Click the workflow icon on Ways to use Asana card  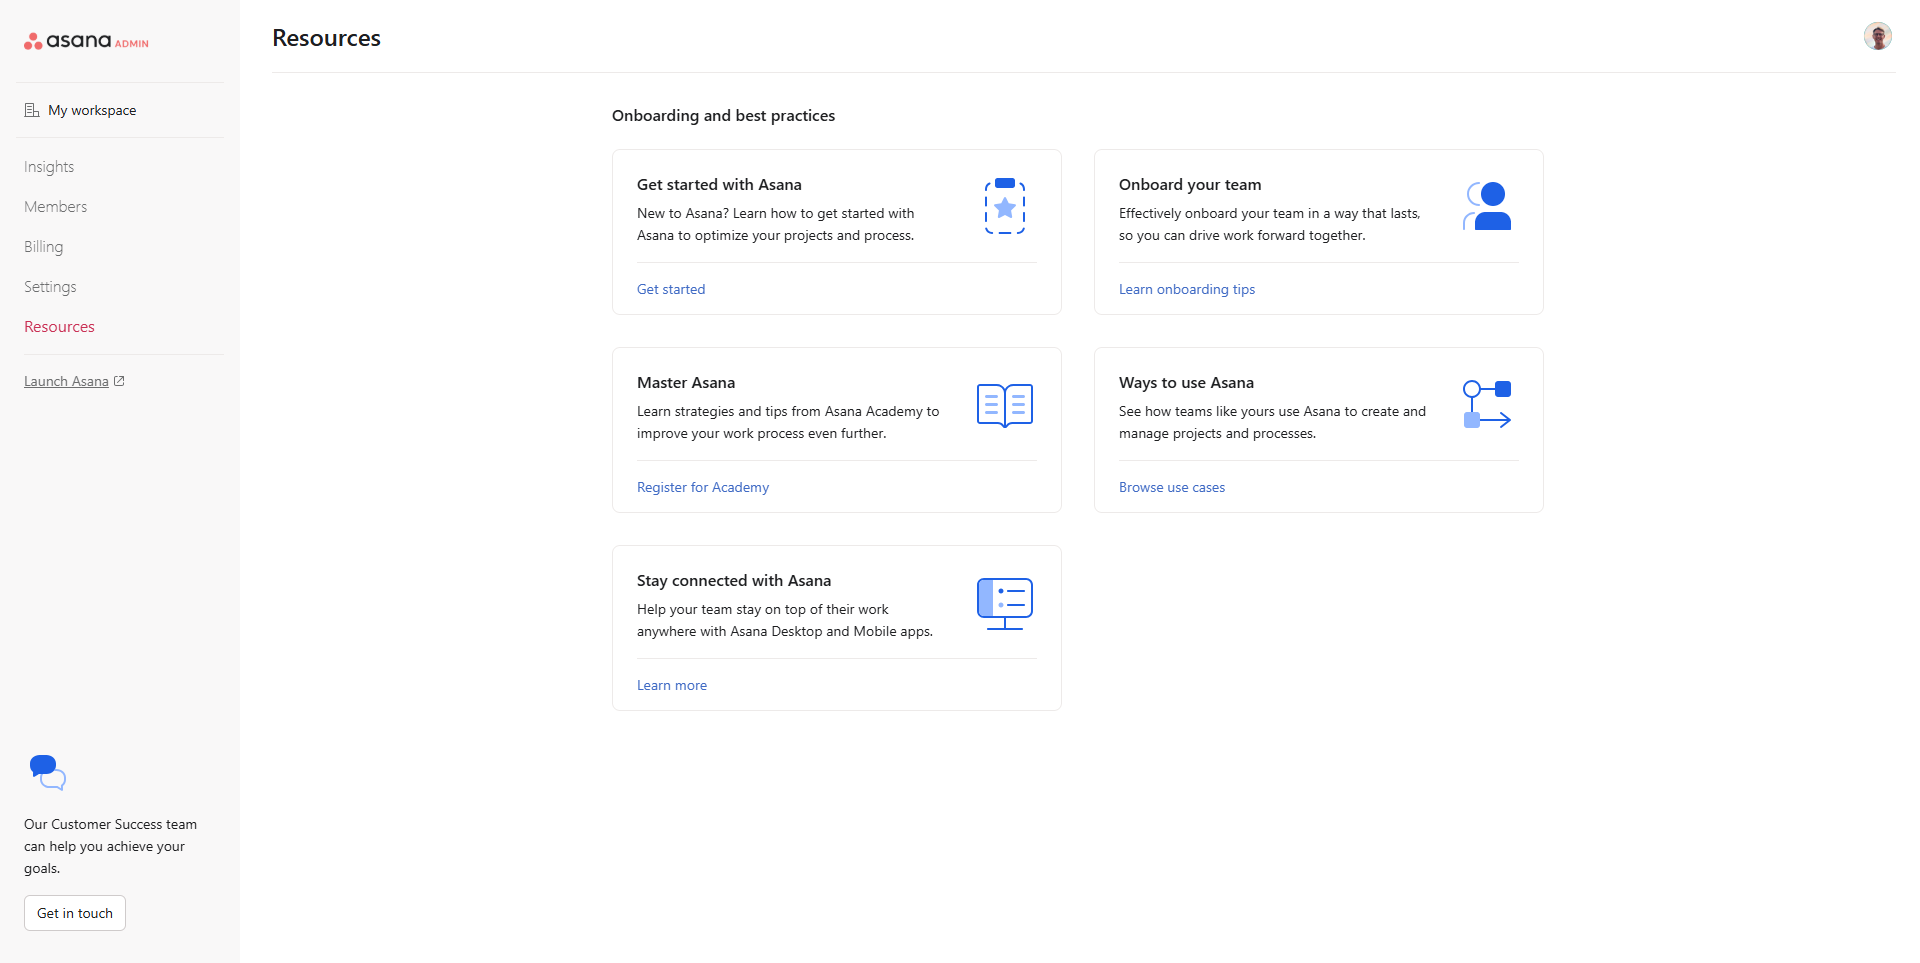click(x=1487, y=404)
